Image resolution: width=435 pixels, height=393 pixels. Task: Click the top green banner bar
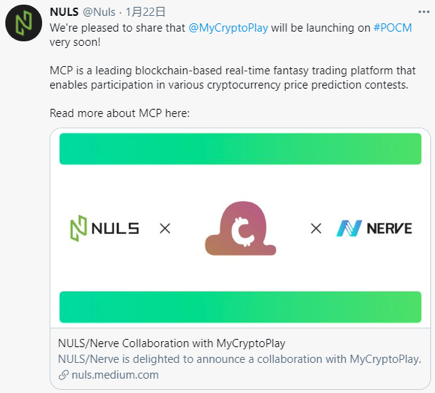point(240,149)
